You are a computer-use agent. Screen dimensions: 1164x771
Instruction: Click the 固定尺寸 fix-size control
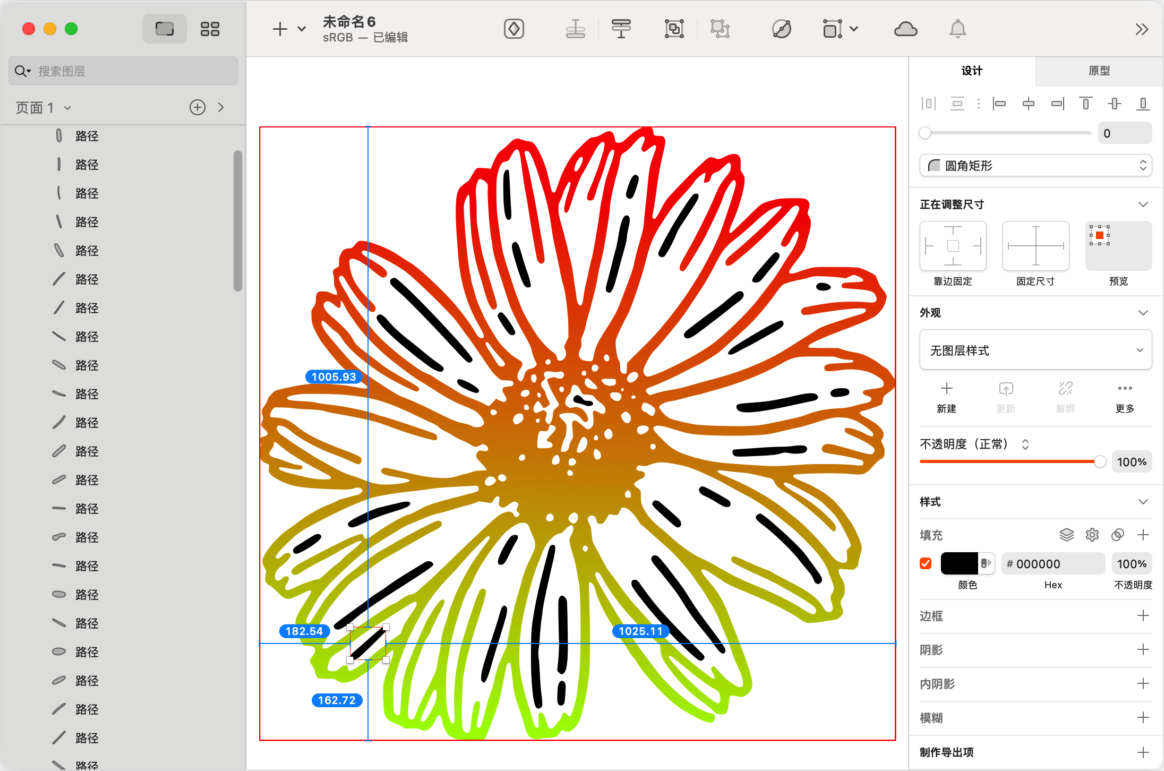(x=1036, y=246)
